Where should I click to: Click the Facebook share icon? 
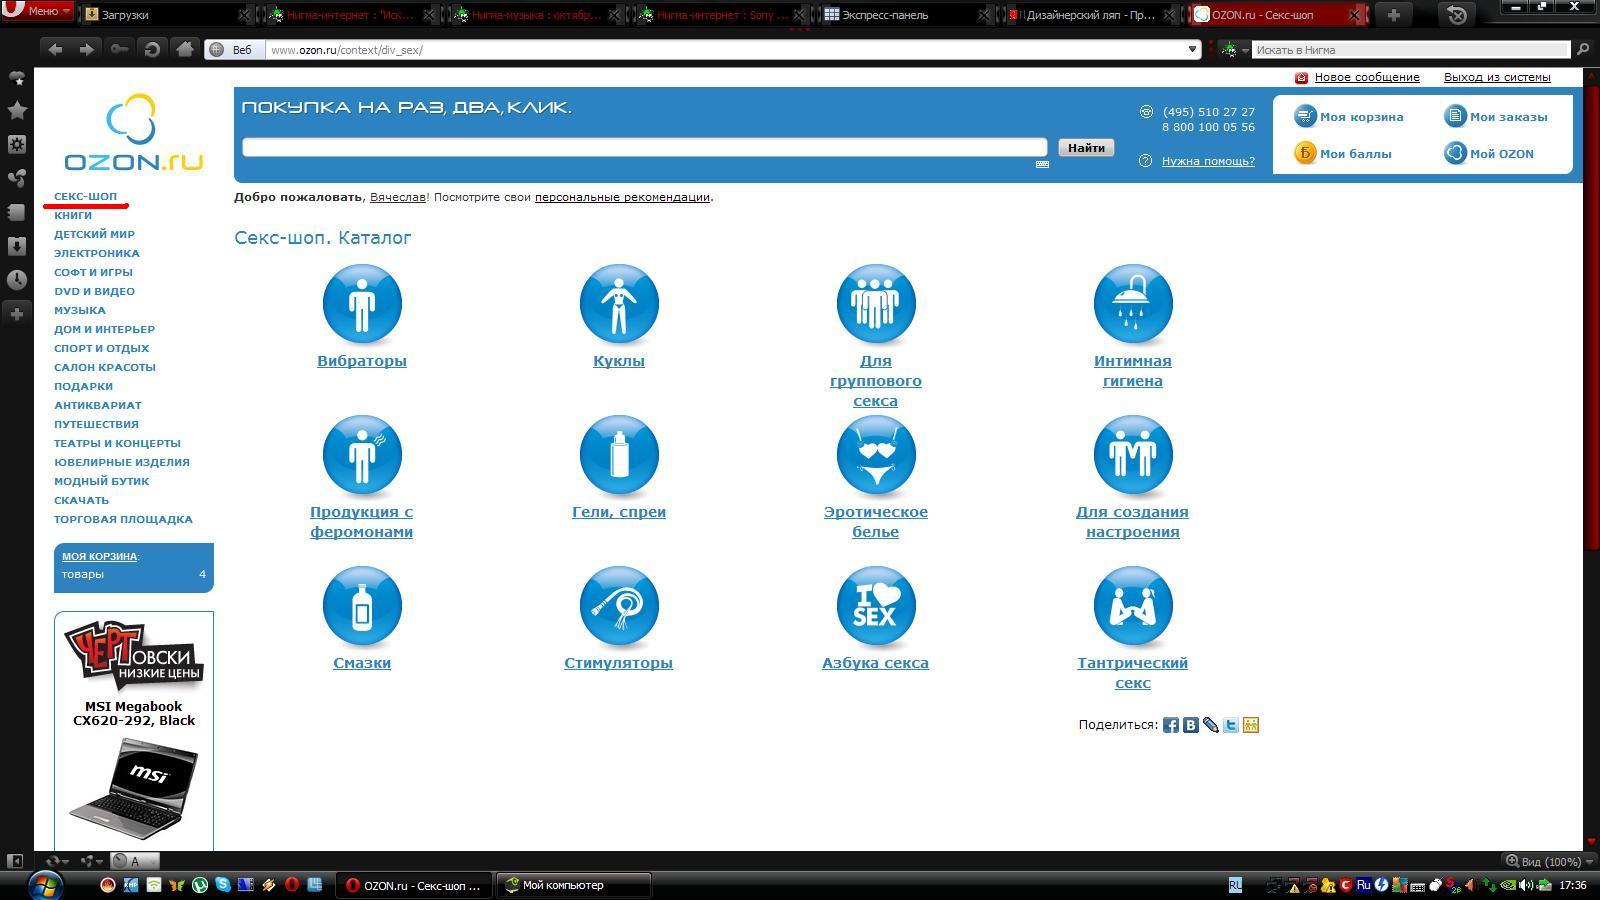[1170, 725]
